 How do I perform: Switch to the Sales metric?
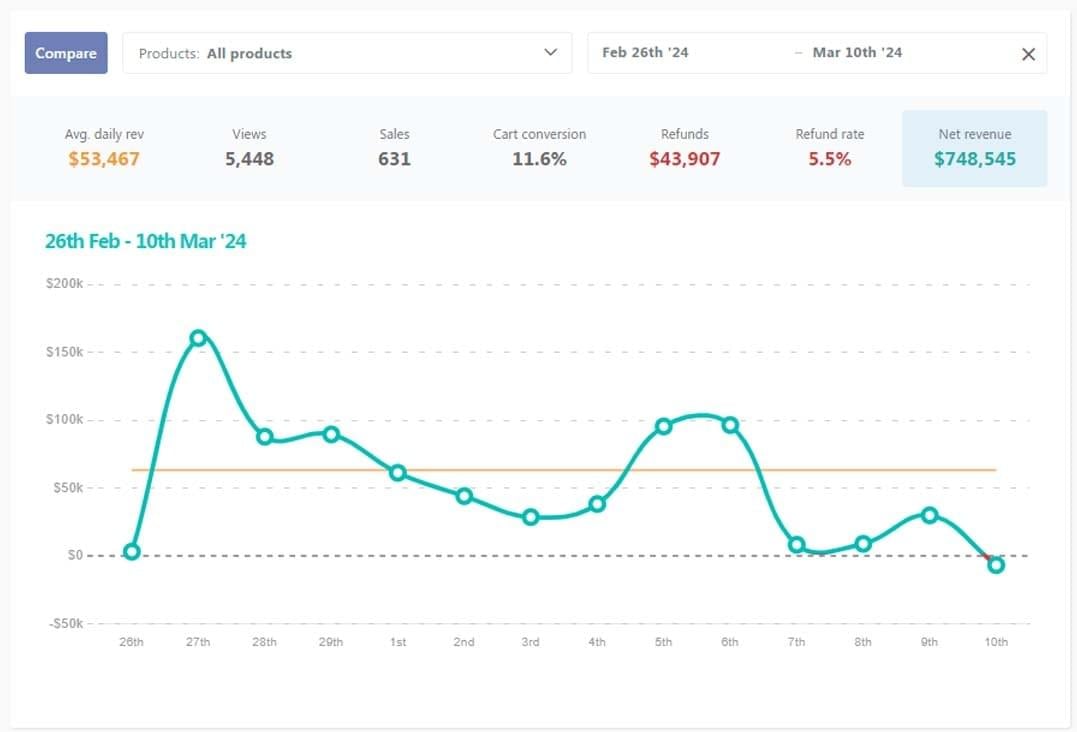(x=394, y=148)
